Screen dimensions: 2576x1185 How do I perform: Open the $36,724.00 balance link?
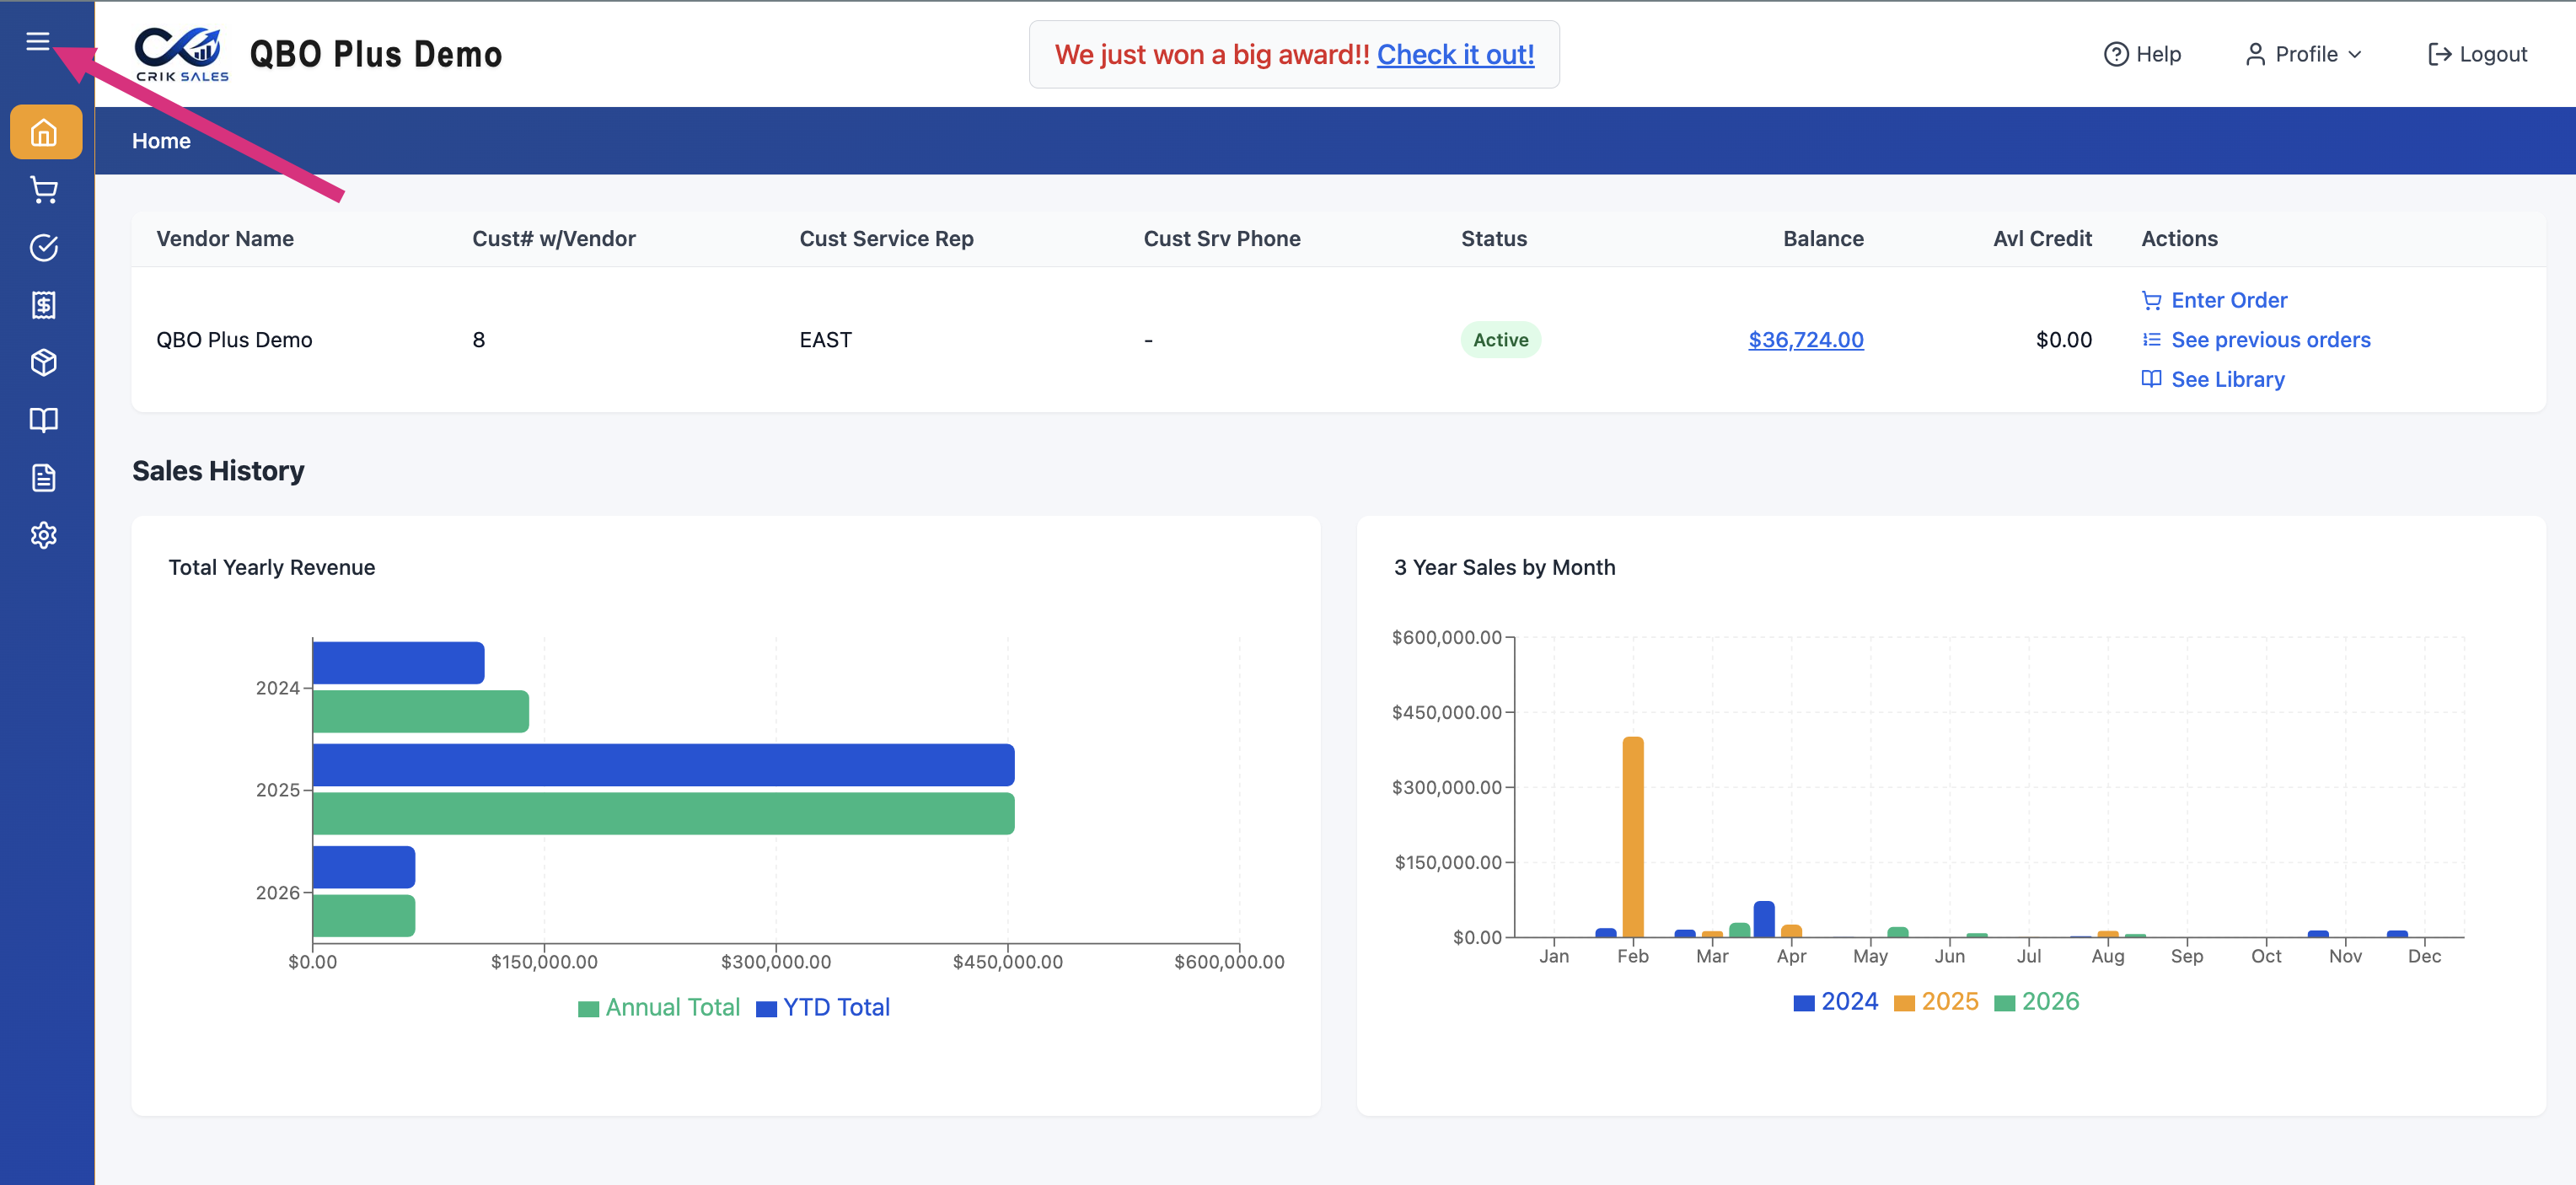point(1805,340)
